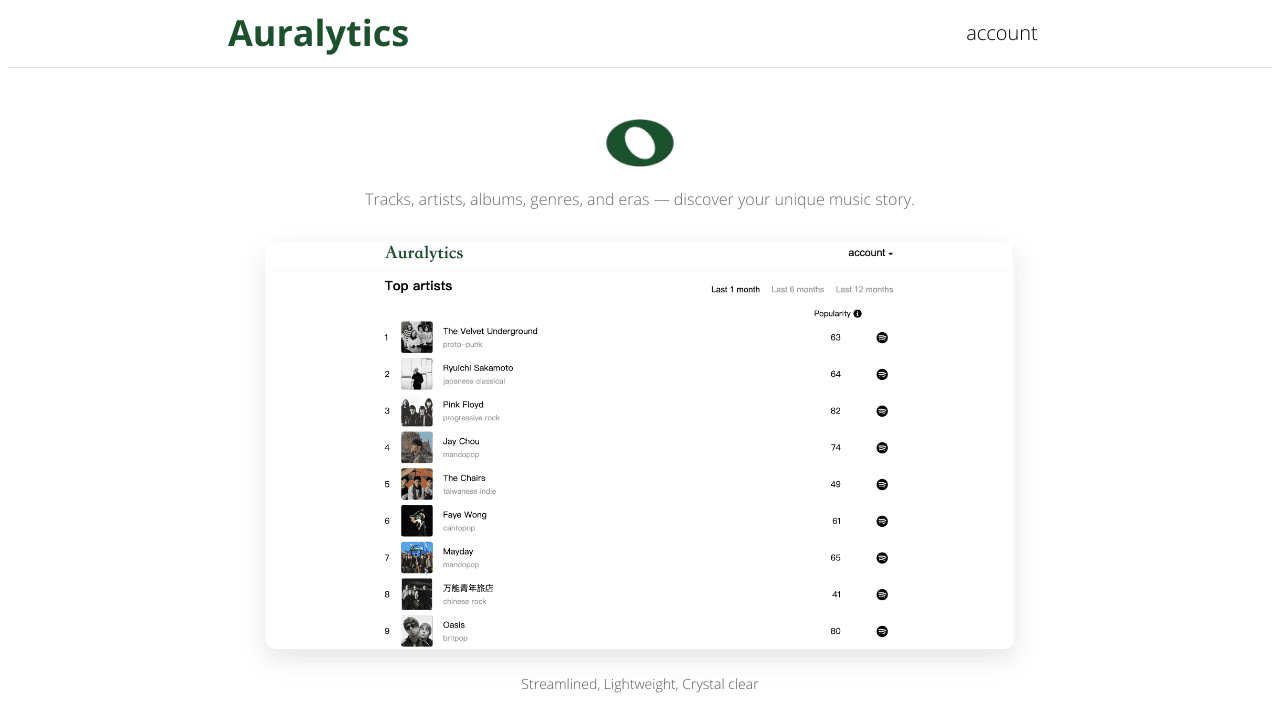
Task: Click the Mayday artist thumbnail
Action: click(417, 557)
